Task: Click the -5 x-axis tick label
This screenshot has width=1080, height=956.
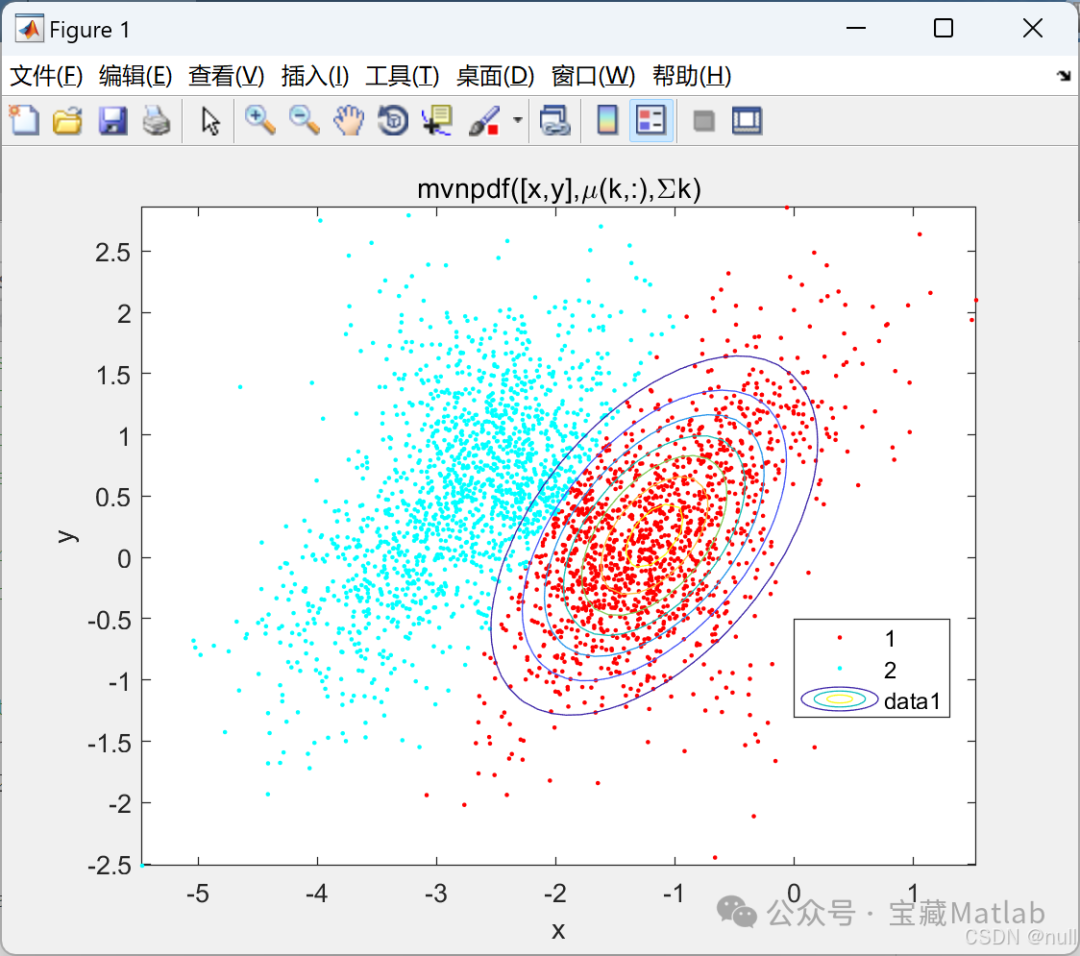Action: pyautogui.click(x=198, y=893)
